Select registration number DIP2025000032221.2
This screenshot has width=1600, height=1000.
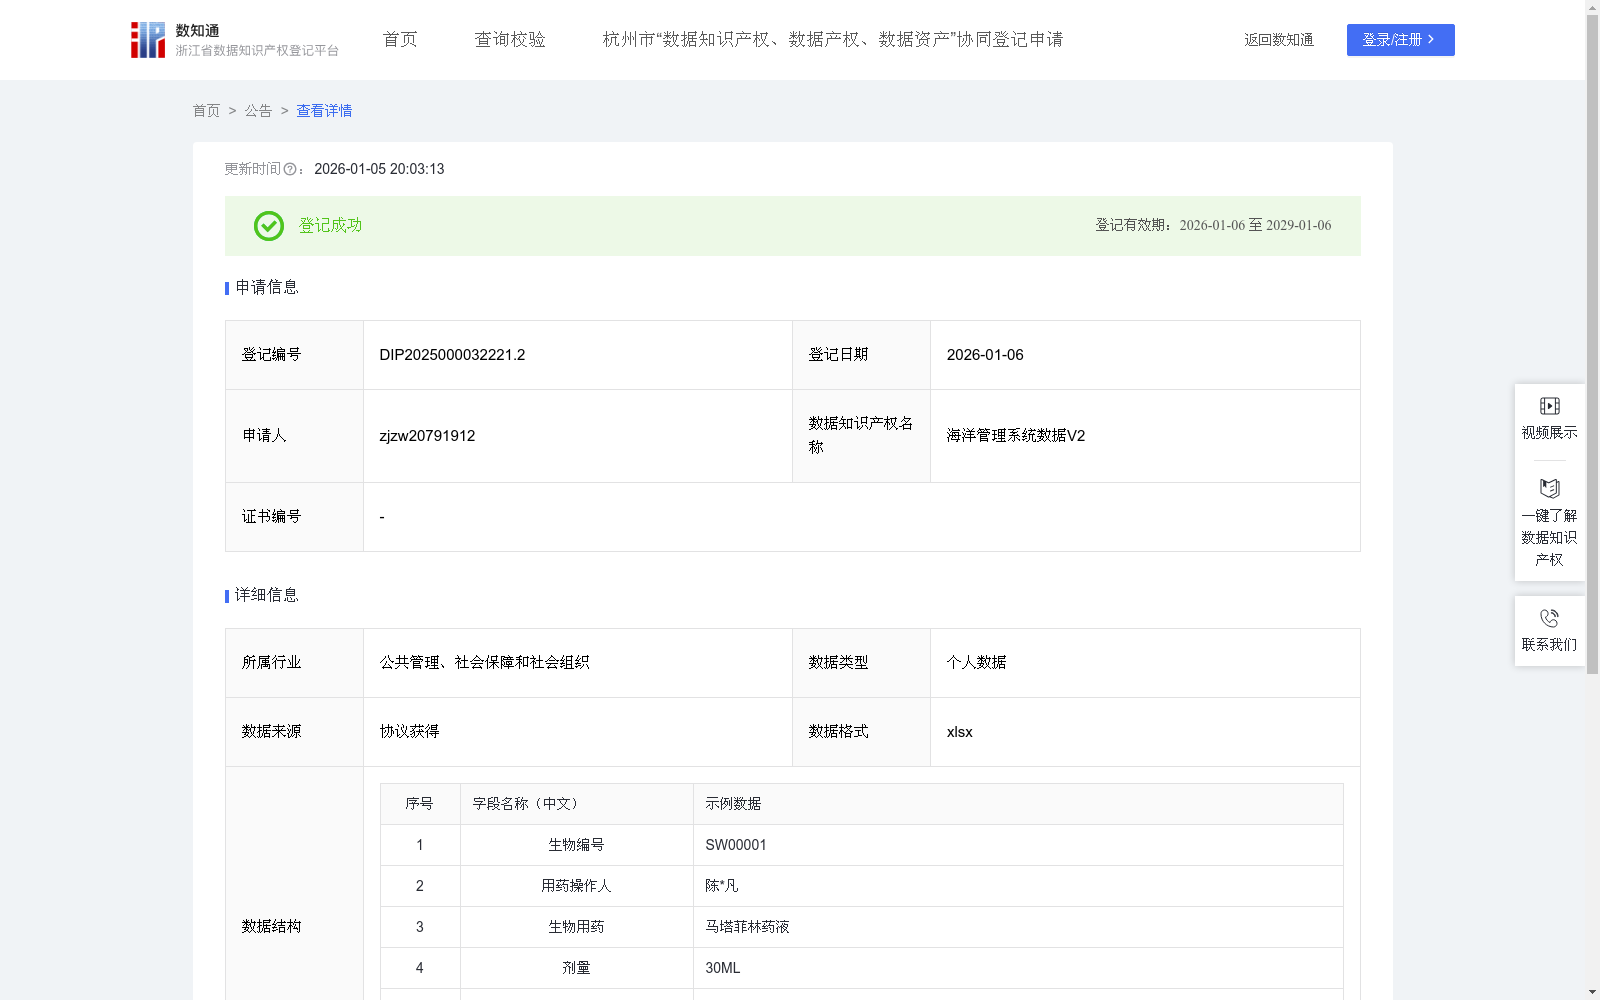click(452, 355)
